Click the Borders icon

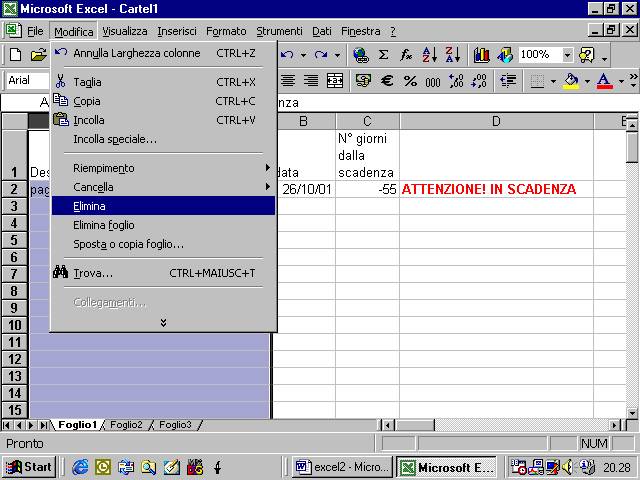(x=537, y=81)
